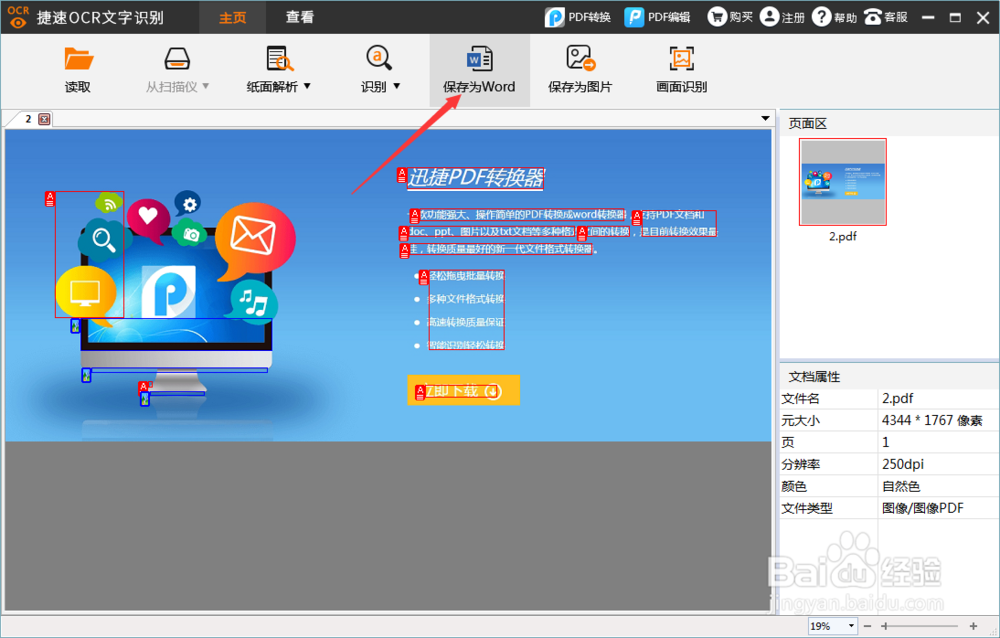Click the 保存为图片 icon
The width and height of the screenshot is (1000, 638).
(580, 58)
